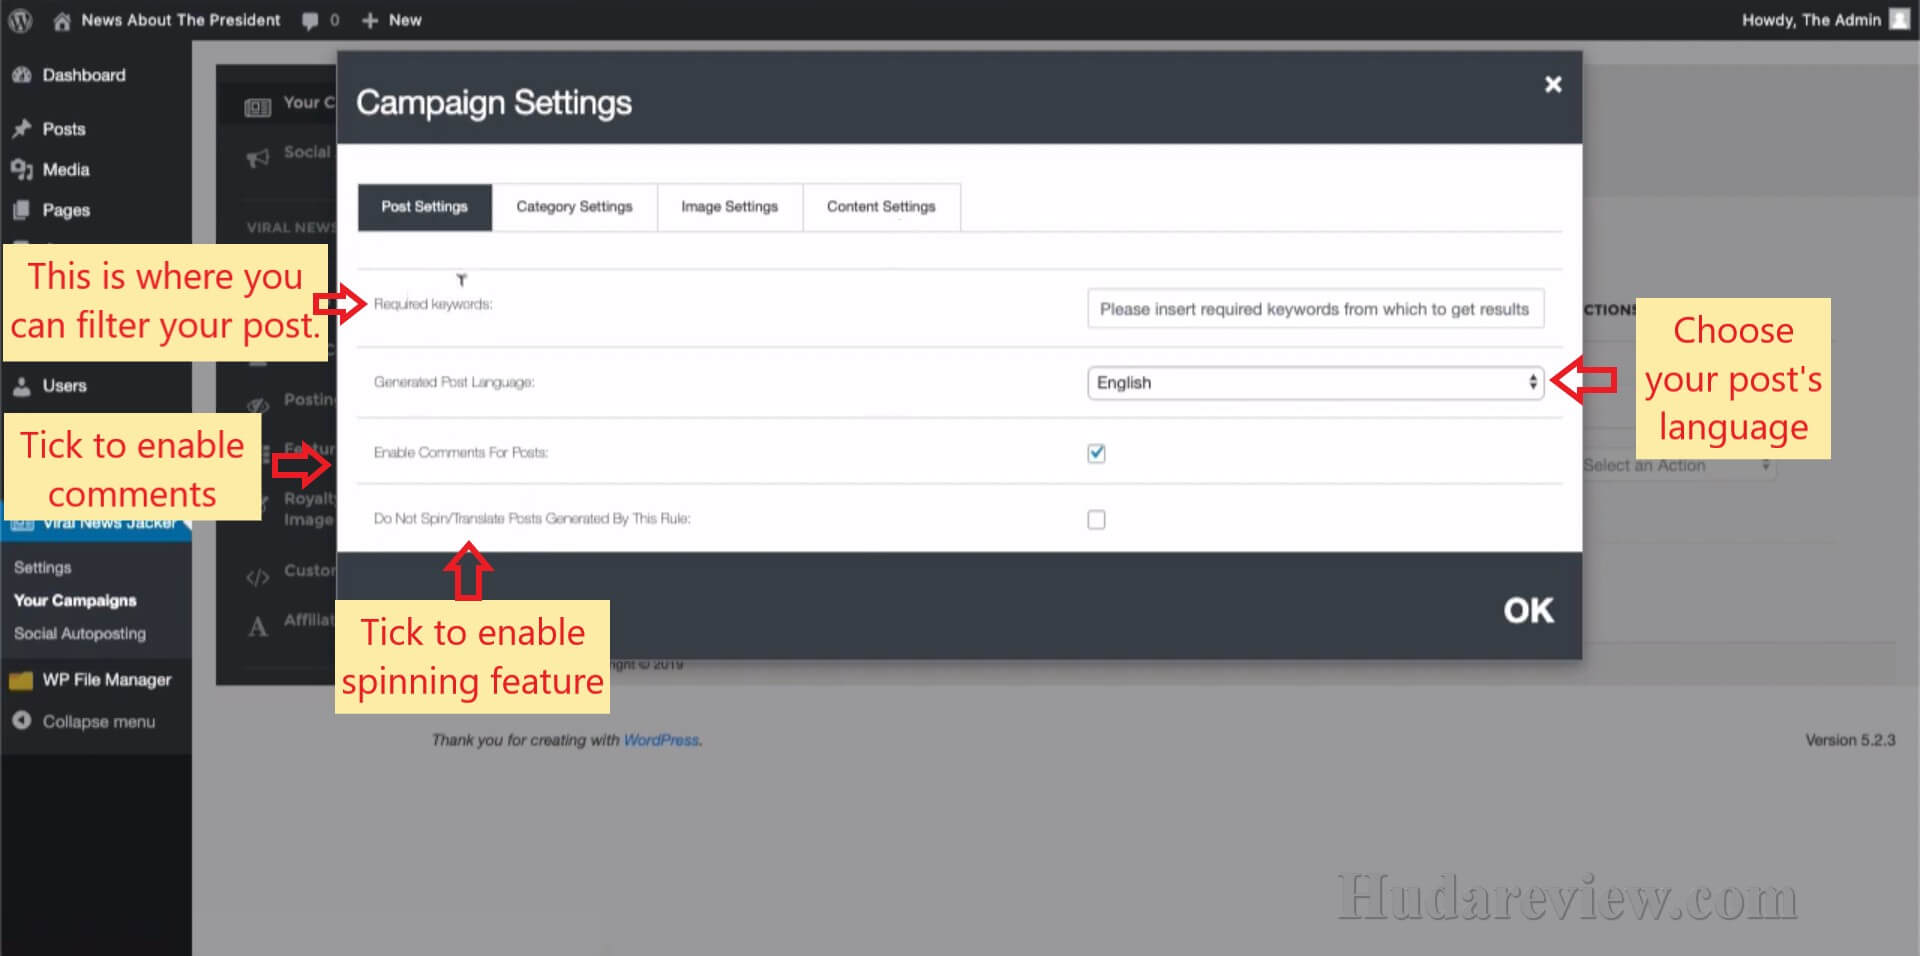Click the Required keywords label
The width and height of the screenshot is (1920, 956).
(433, 304)
